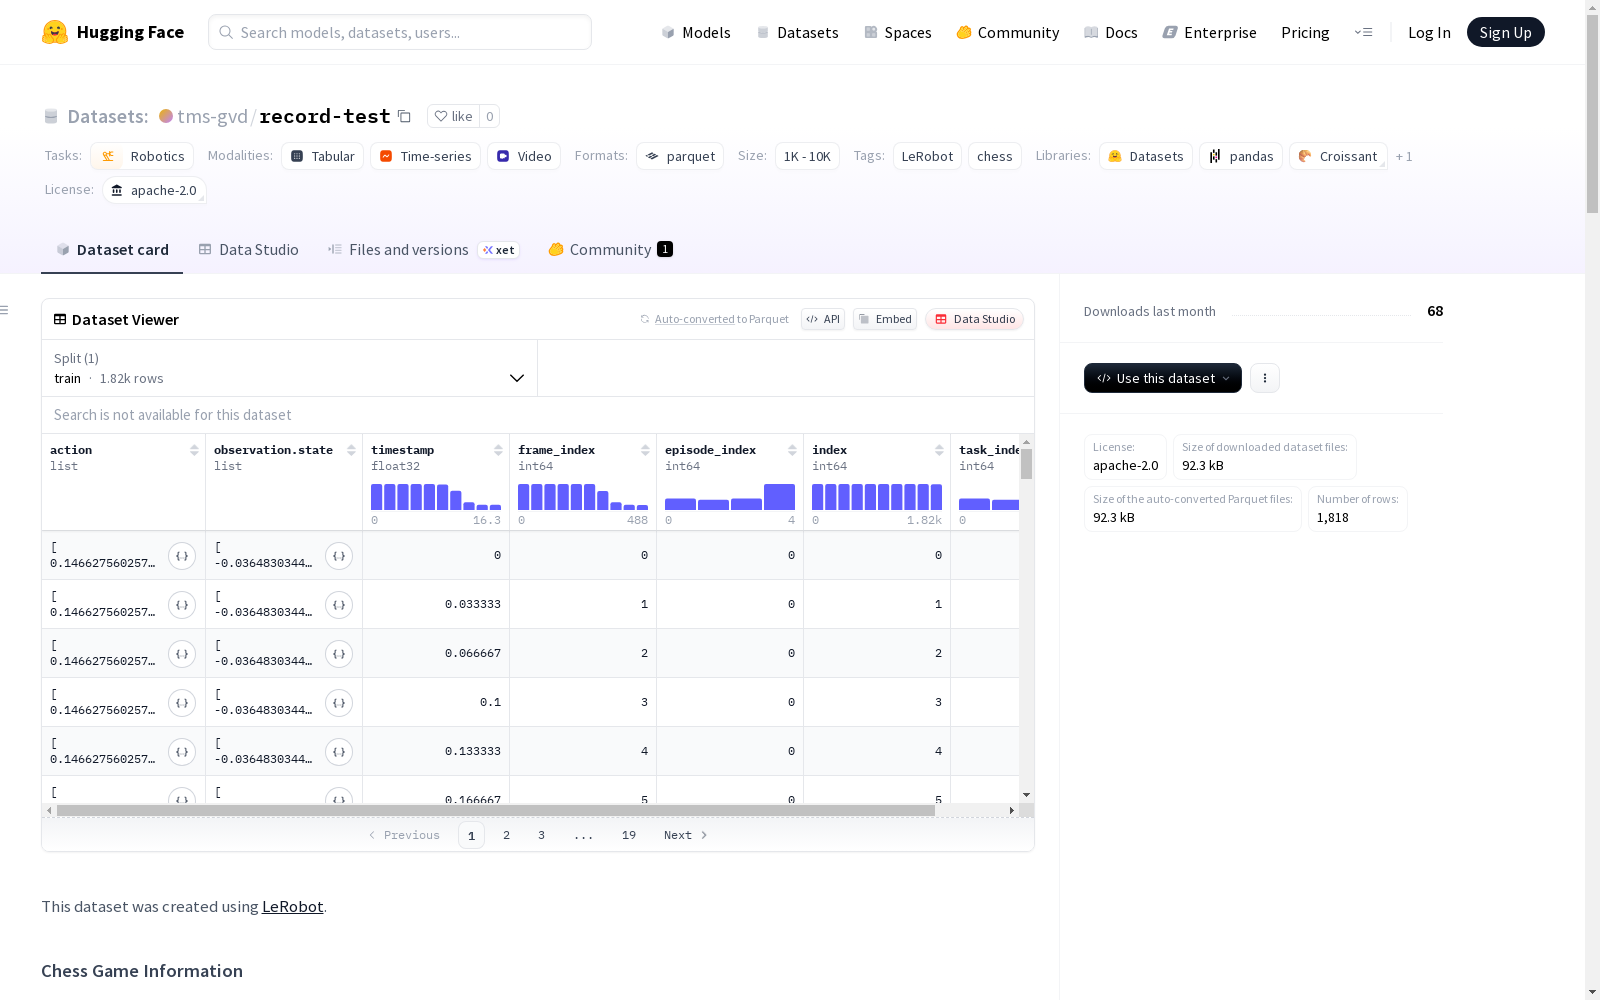Image resolution: width=1600 pixels, height=1000 pixels.
Task: Open the Spaces menu item
Action: 898,32
